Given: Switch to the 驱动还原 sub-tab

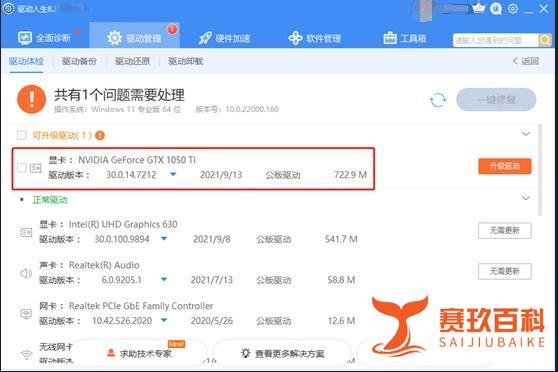Looking at the screenshot, I should click(132, 61).
